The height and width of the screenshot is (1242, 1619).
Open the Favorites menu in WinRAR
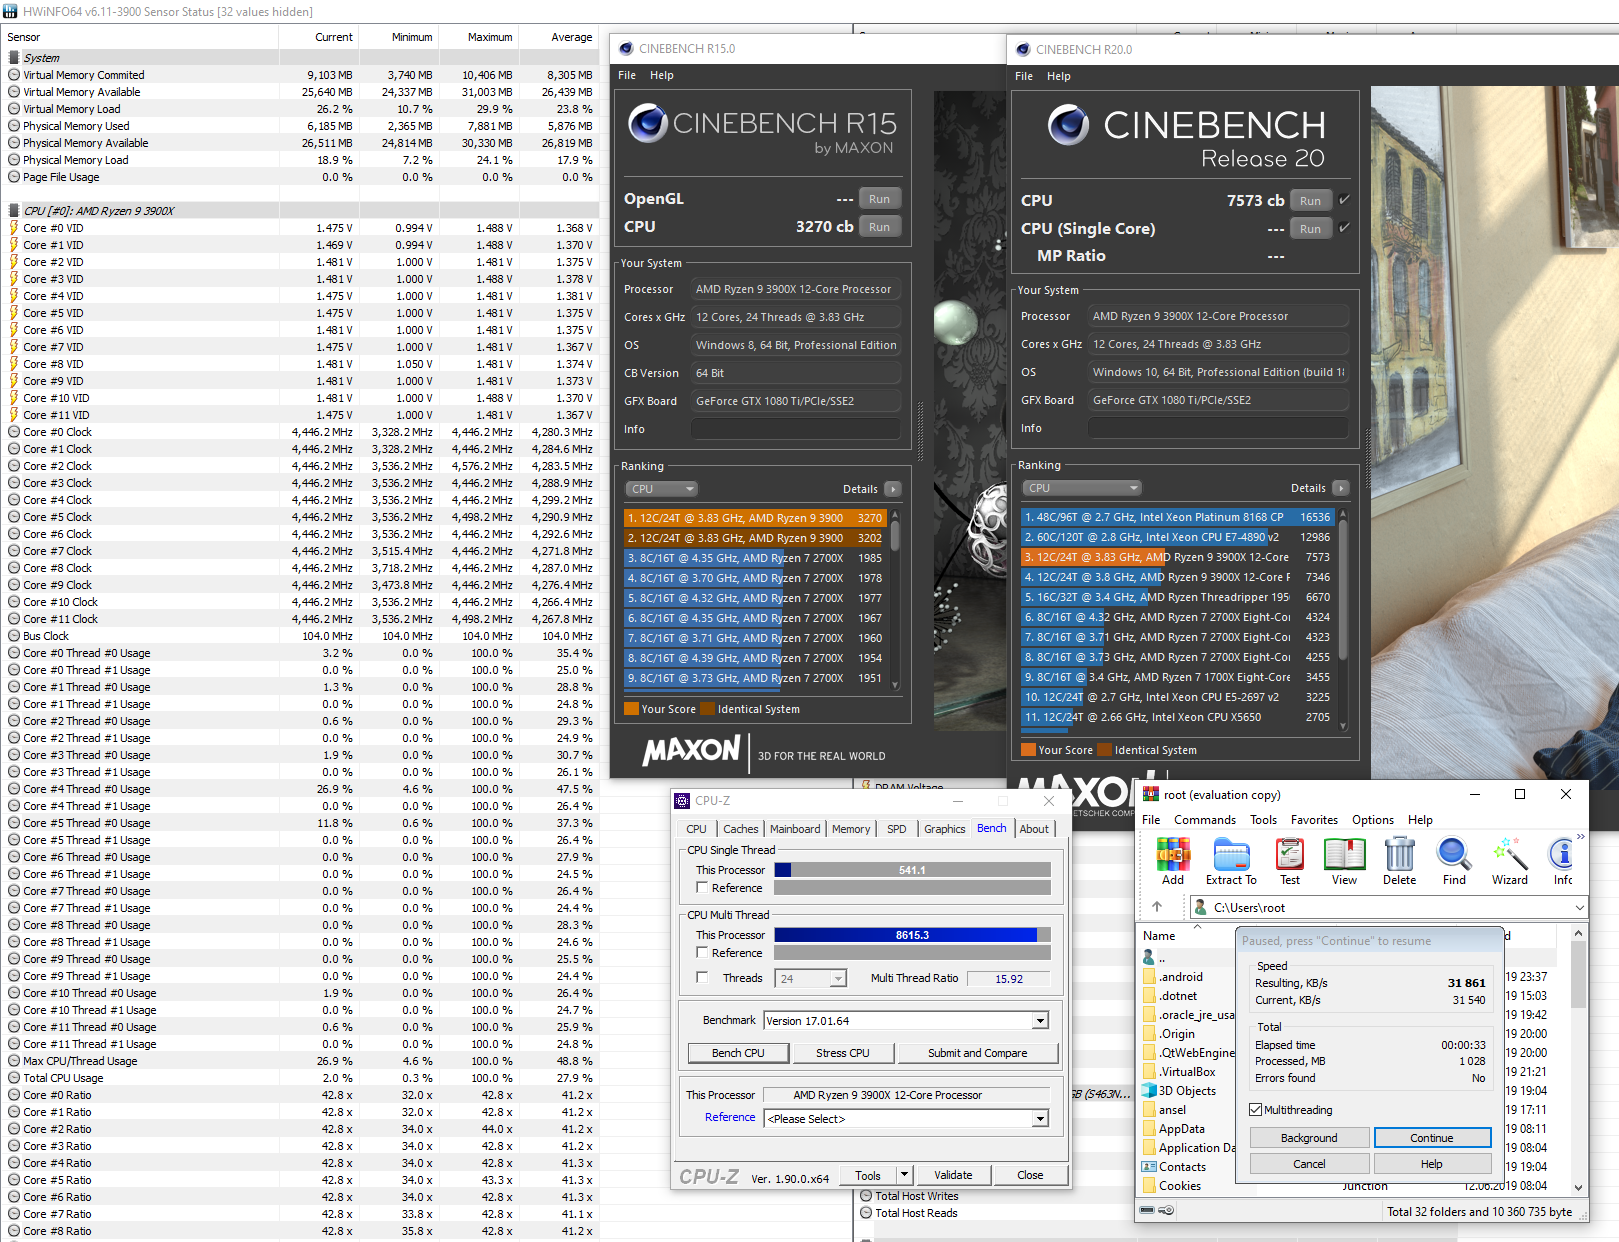click(1314, 820)
